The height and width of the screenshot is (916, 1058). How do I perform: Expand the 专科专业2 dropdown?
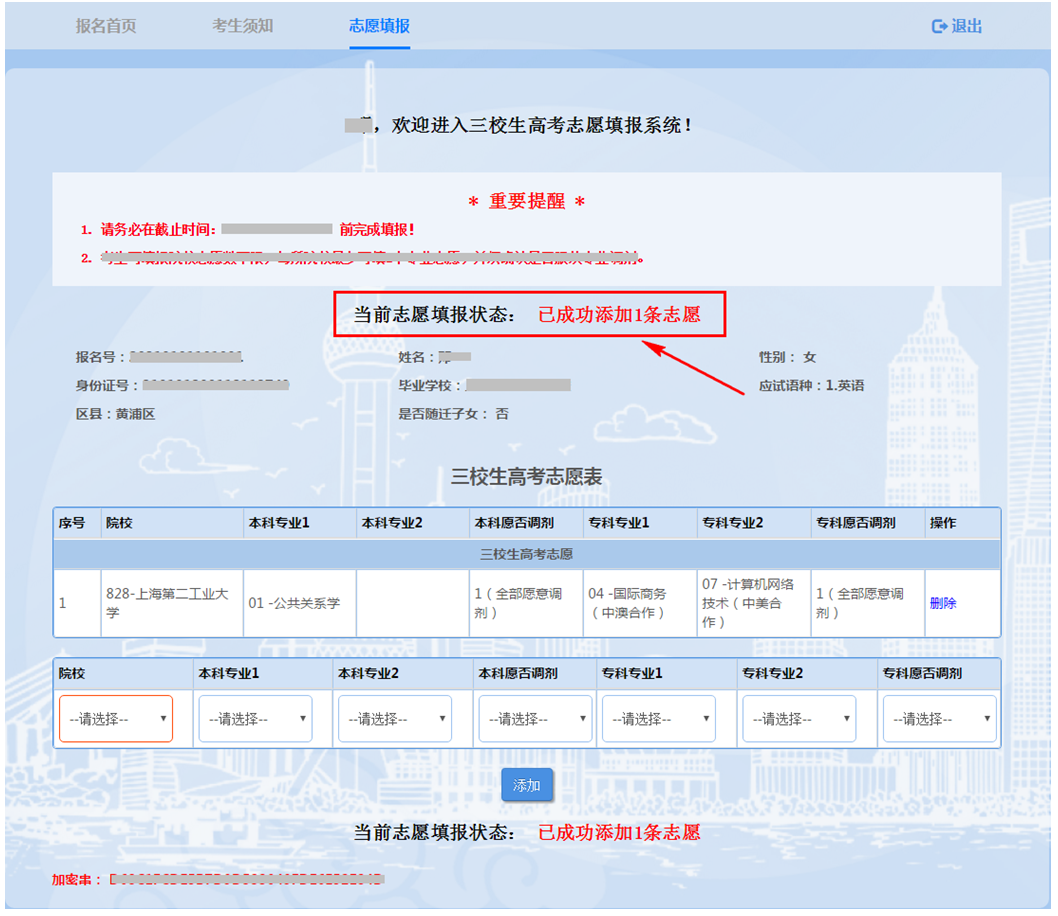[800, 719]
